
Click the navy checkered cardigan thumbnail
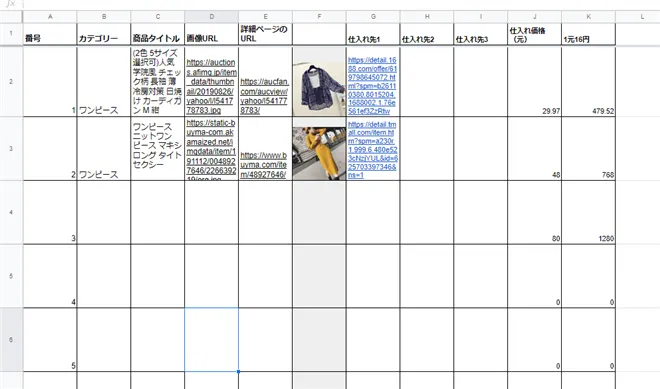[319, 89]
